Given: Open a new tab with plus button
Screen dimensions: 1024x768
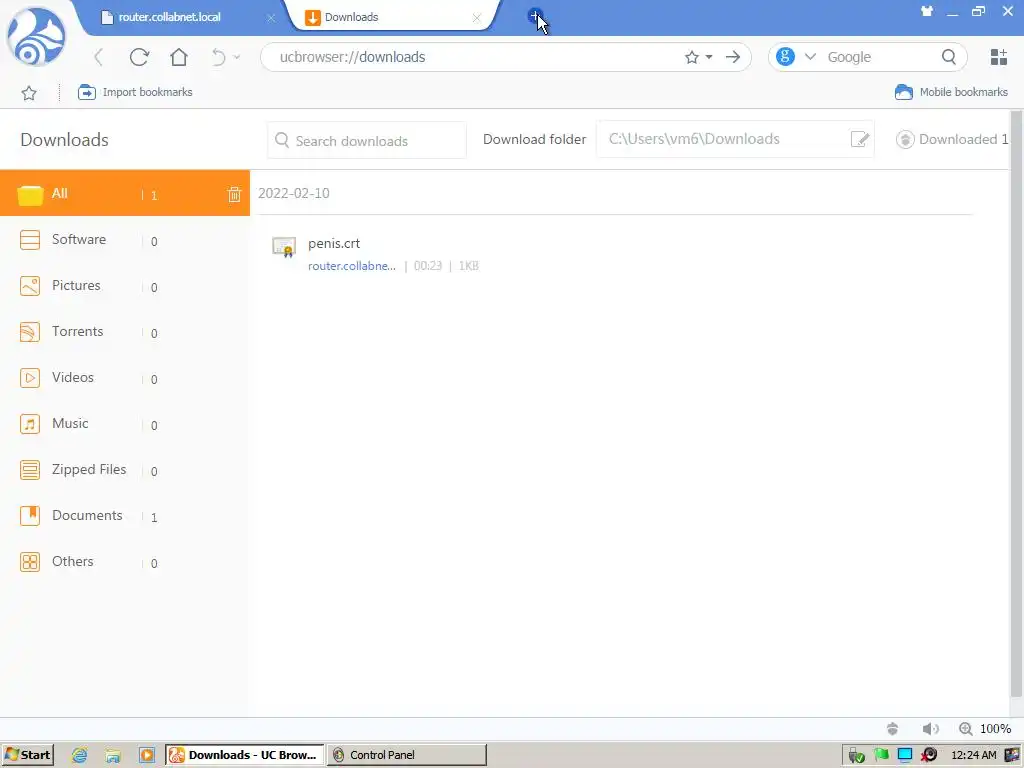Looking at the screenshot, I should tap(534, 16).
